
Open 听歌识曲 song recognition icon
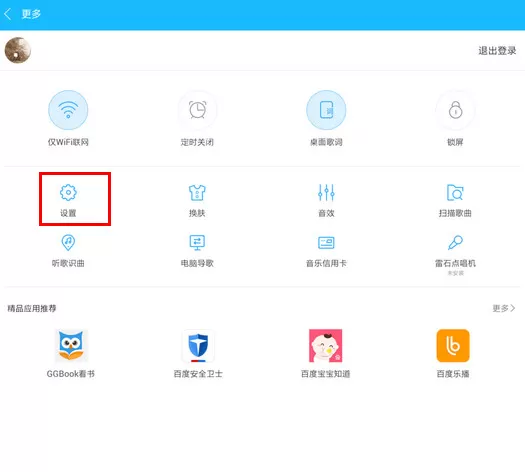point(68,242)
